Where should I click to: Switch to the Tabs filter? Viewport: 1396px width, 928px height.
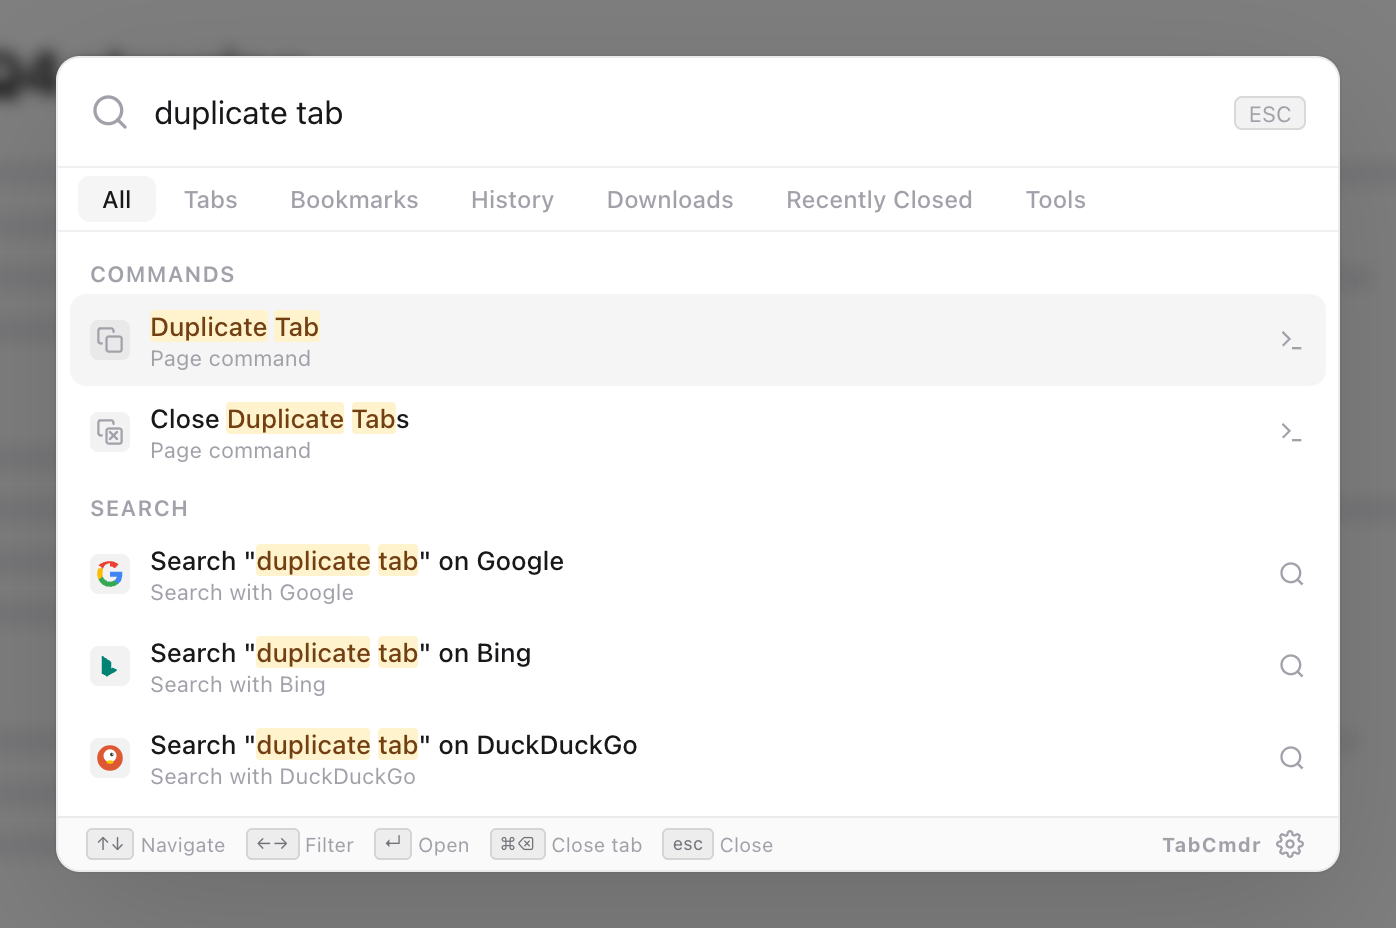point(211,200)
